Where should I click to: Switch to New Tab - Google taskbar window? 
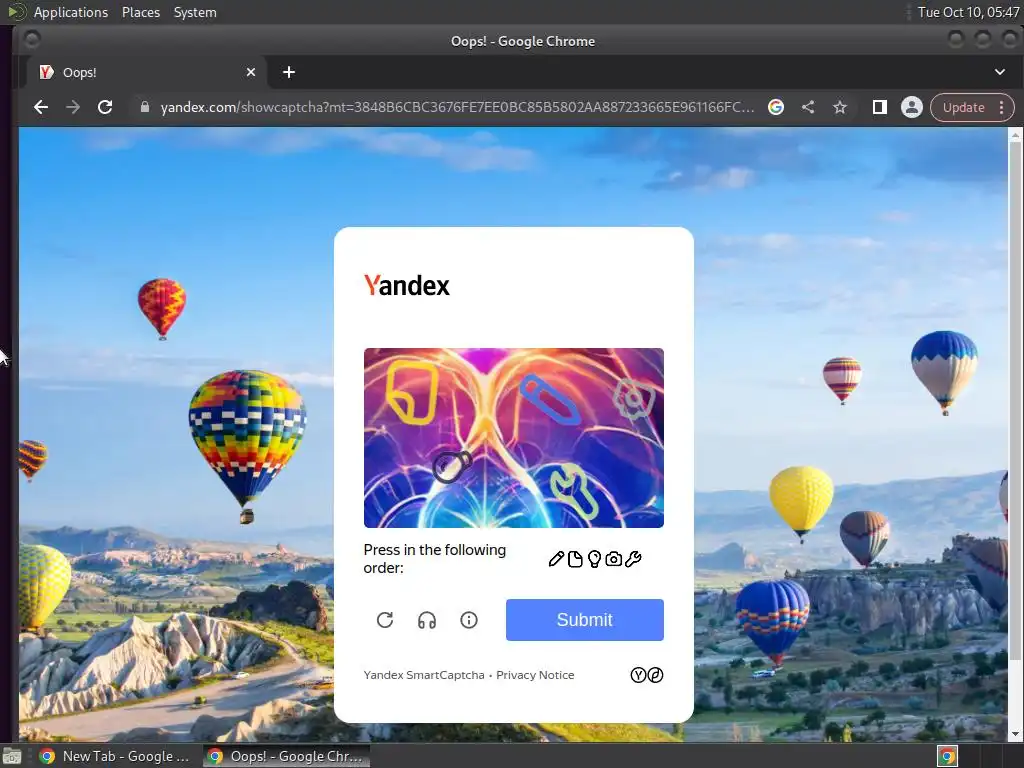[x=114, y=756]
